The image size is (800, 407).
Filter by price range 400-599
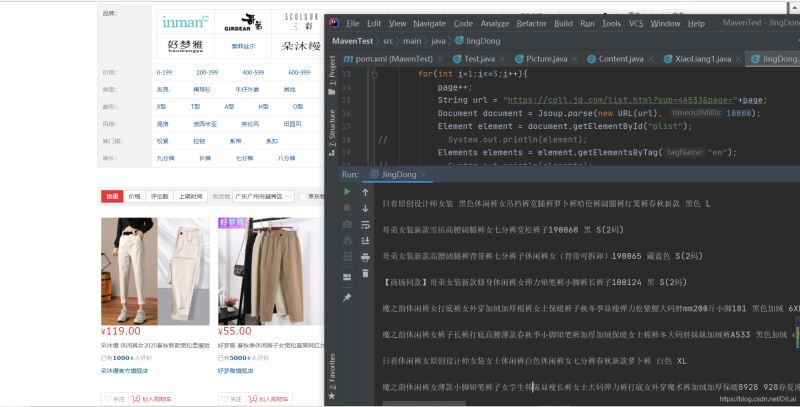click(253, 72)
